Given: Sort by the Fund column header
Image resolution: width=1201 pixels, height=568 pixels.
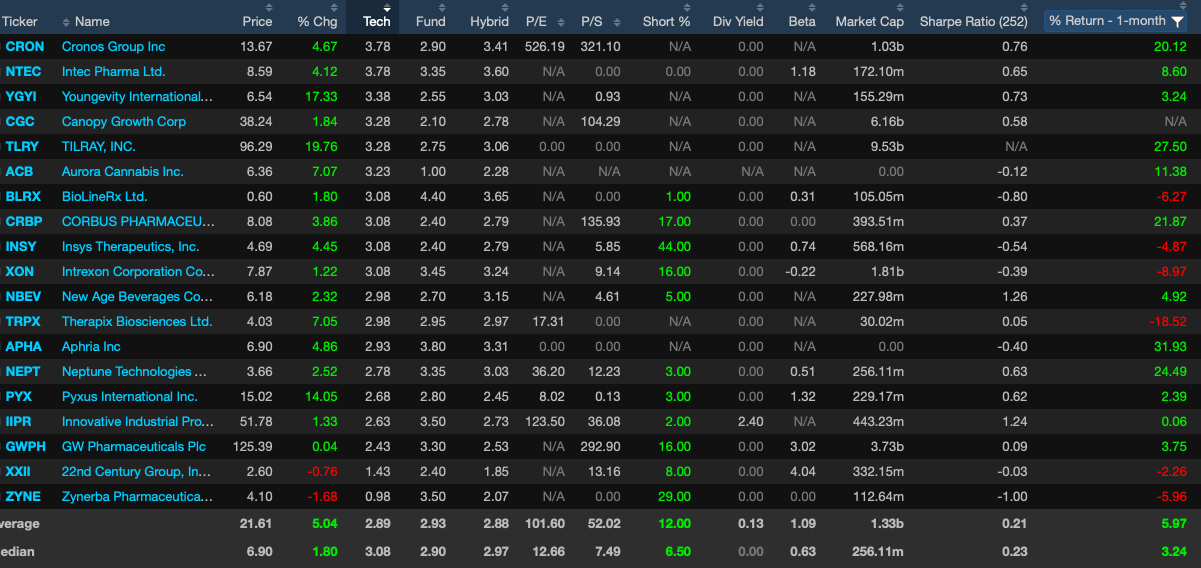Looking at the screenshot, I should tap(431, 21).
